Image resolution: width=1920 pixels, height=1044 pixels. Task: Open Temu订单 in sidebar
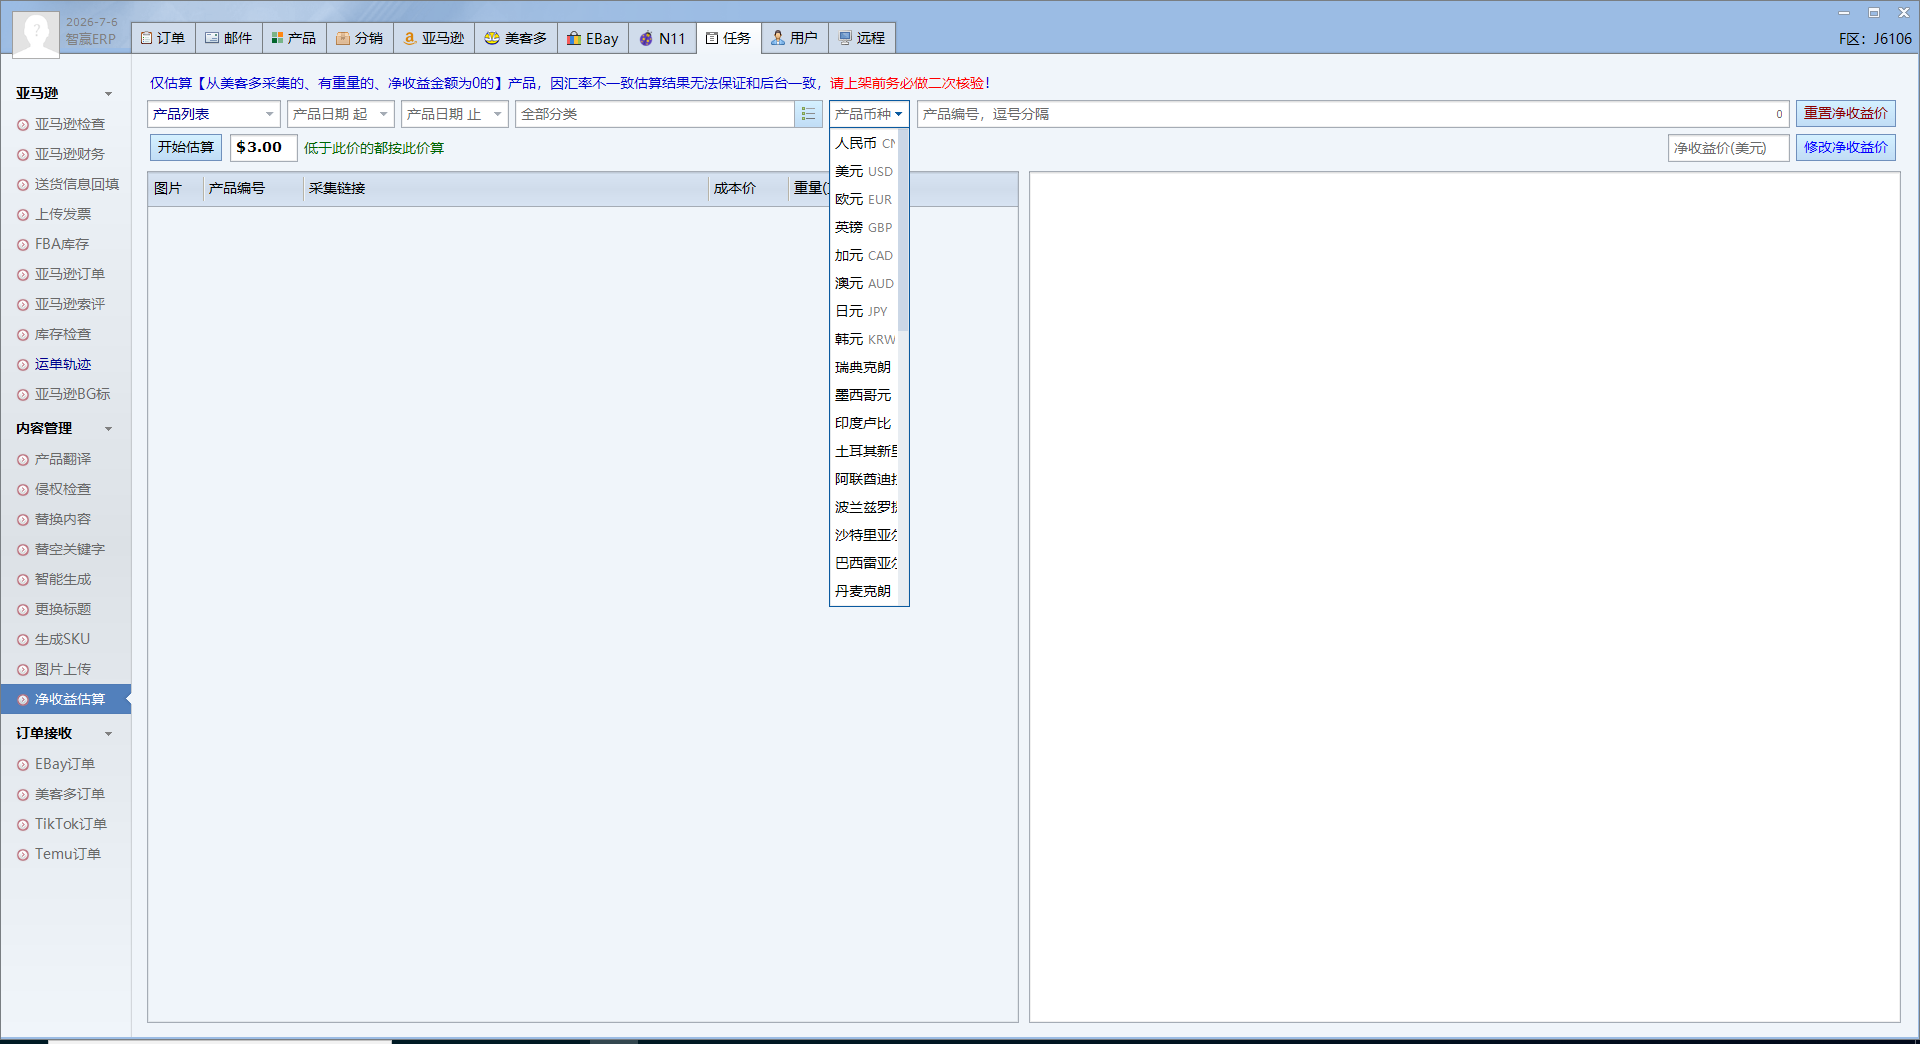[x=66, y=854]
